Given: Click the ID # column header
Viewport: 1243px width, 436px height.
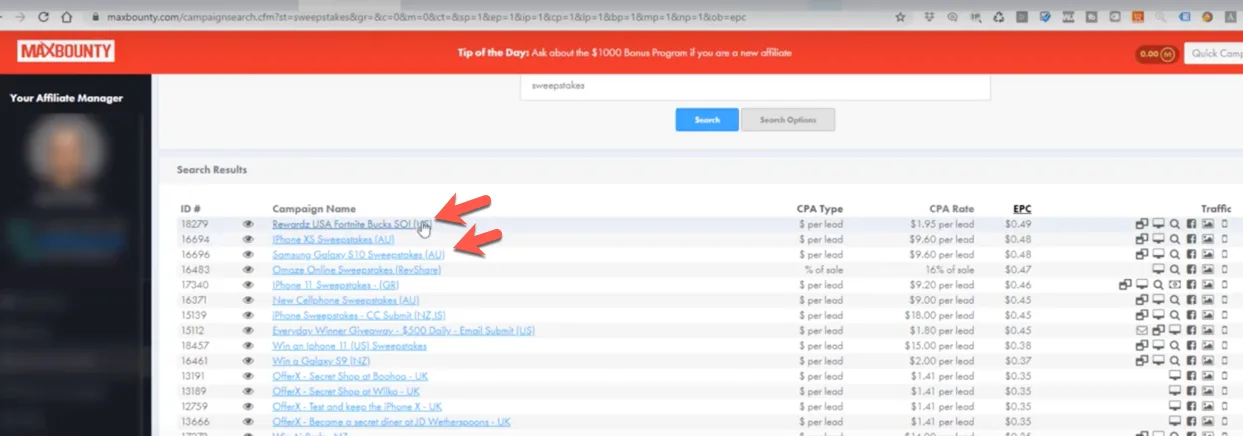Looking at the screenshot, I should pos(191,208).
